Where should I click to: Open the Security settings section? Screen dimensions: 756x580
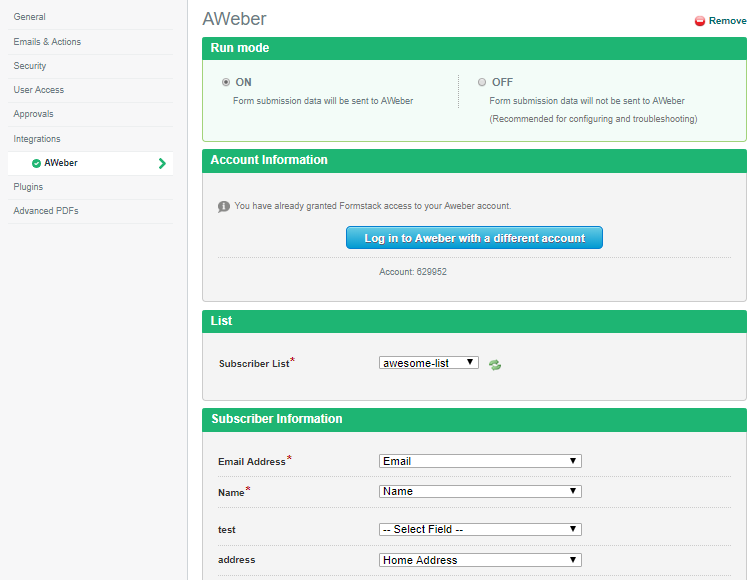30,66
